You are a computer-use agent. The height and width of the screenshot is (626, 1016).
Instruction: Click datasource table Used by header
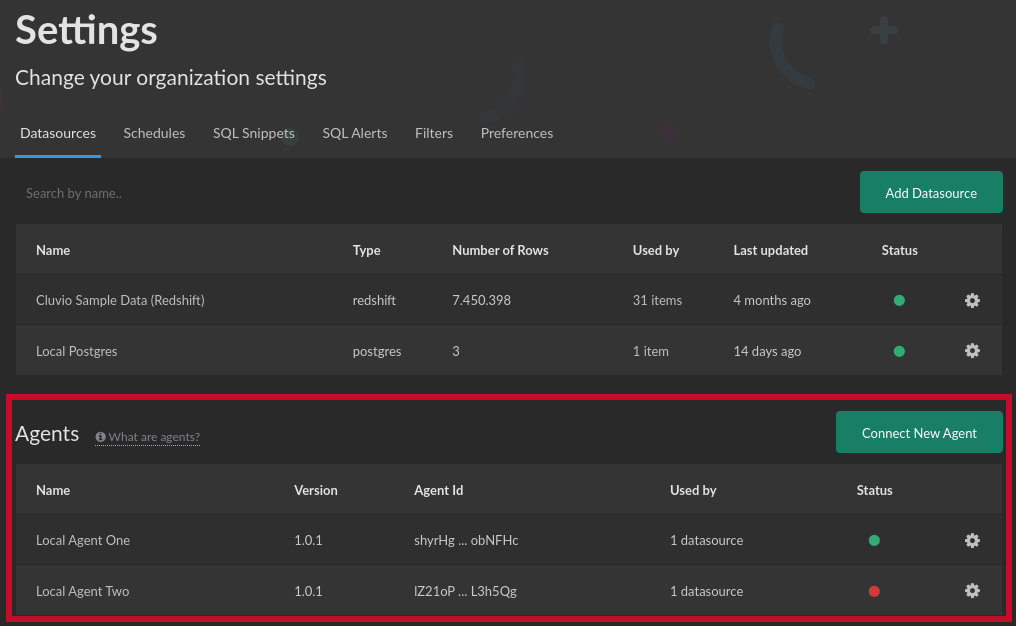[x=656, y=250]
